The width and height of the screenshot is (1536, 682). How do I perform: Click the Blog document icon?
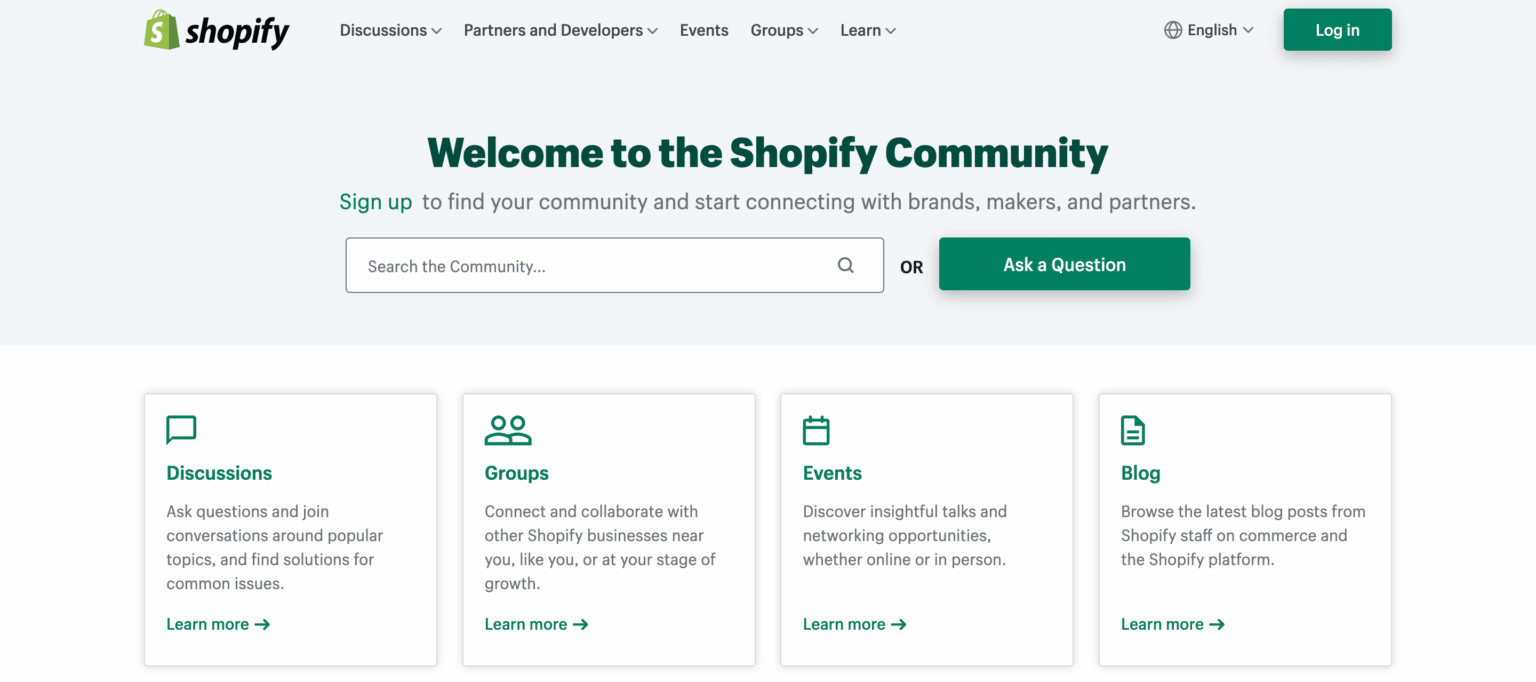[1133, 430]
